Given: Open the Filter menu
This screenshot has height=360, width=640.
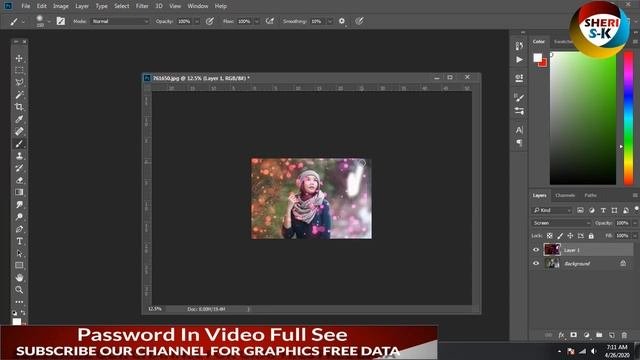Looking at the screenshot, I should click(142, 6).
